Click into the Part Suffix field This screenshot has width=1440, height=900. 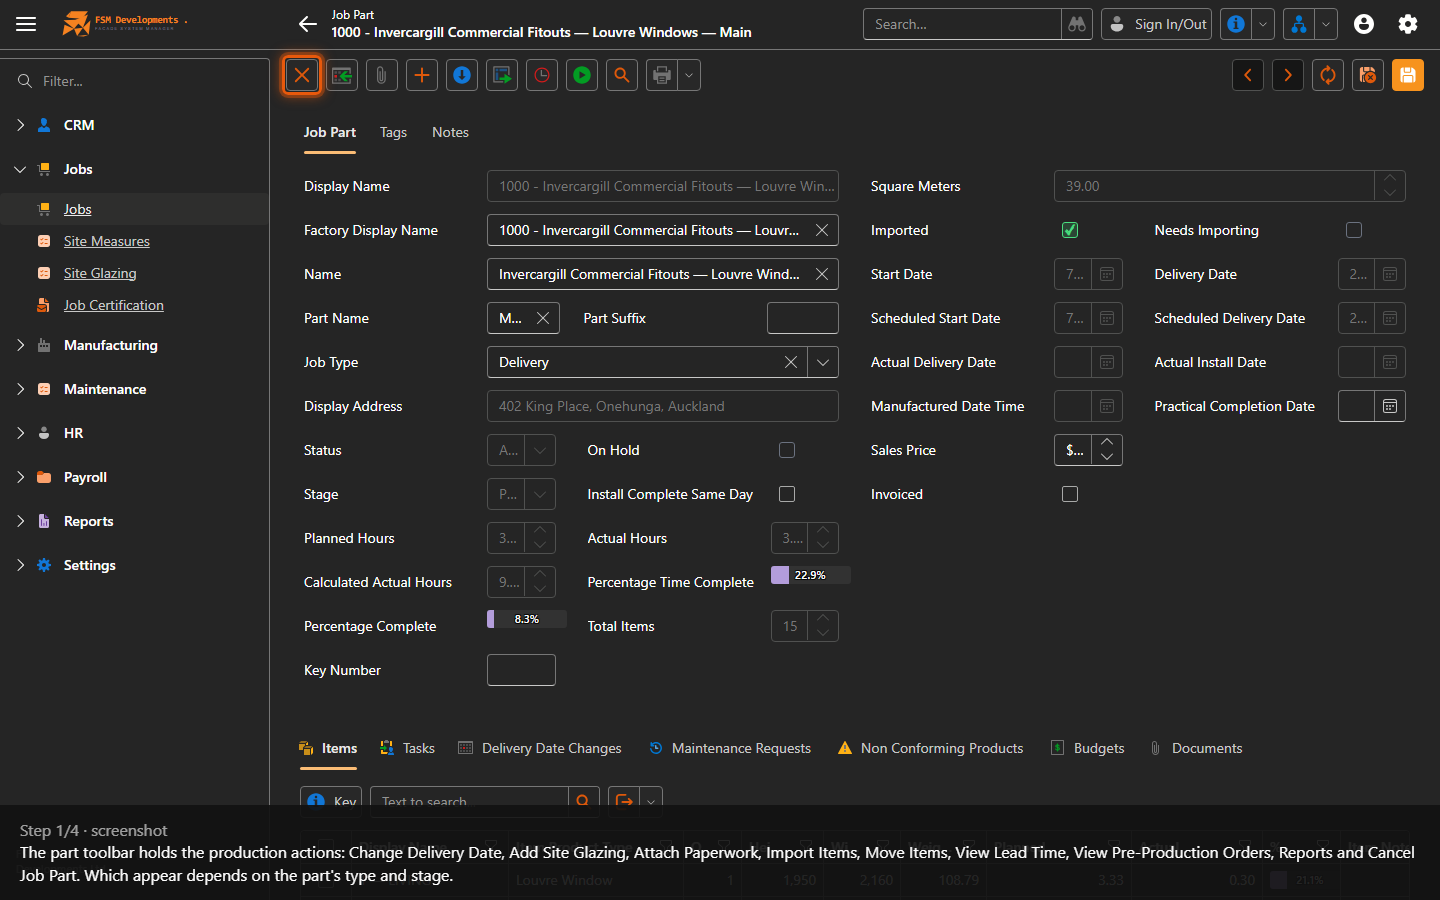coord(803,318)
